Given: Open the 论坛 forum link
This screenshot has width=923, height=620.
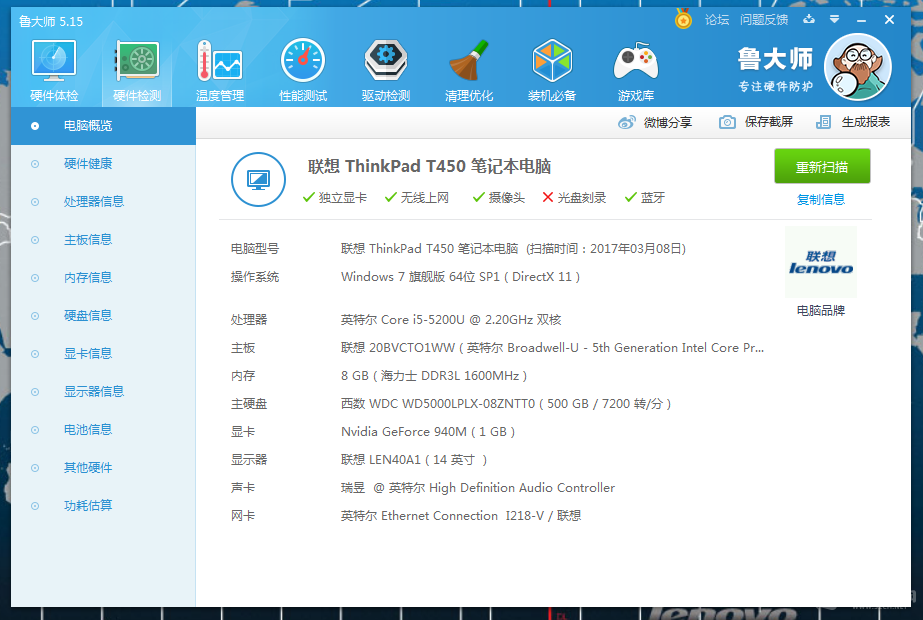Looking at the screenshot, I should (x=716, y=20).
